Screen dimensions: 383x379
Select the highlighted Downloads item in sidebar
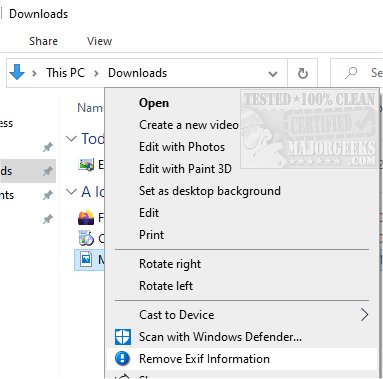click(x=28, y=171)
